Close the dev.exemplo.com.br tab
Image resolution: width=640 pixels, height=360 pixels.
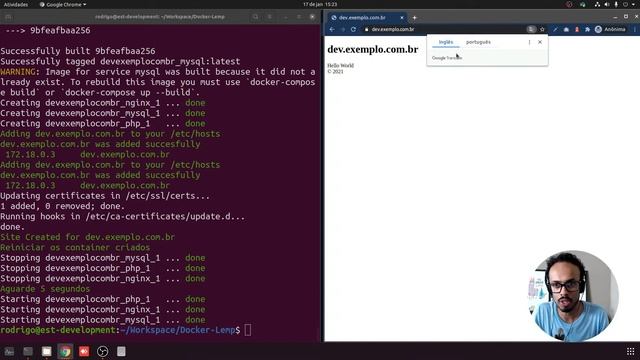(x=402, y=18)
